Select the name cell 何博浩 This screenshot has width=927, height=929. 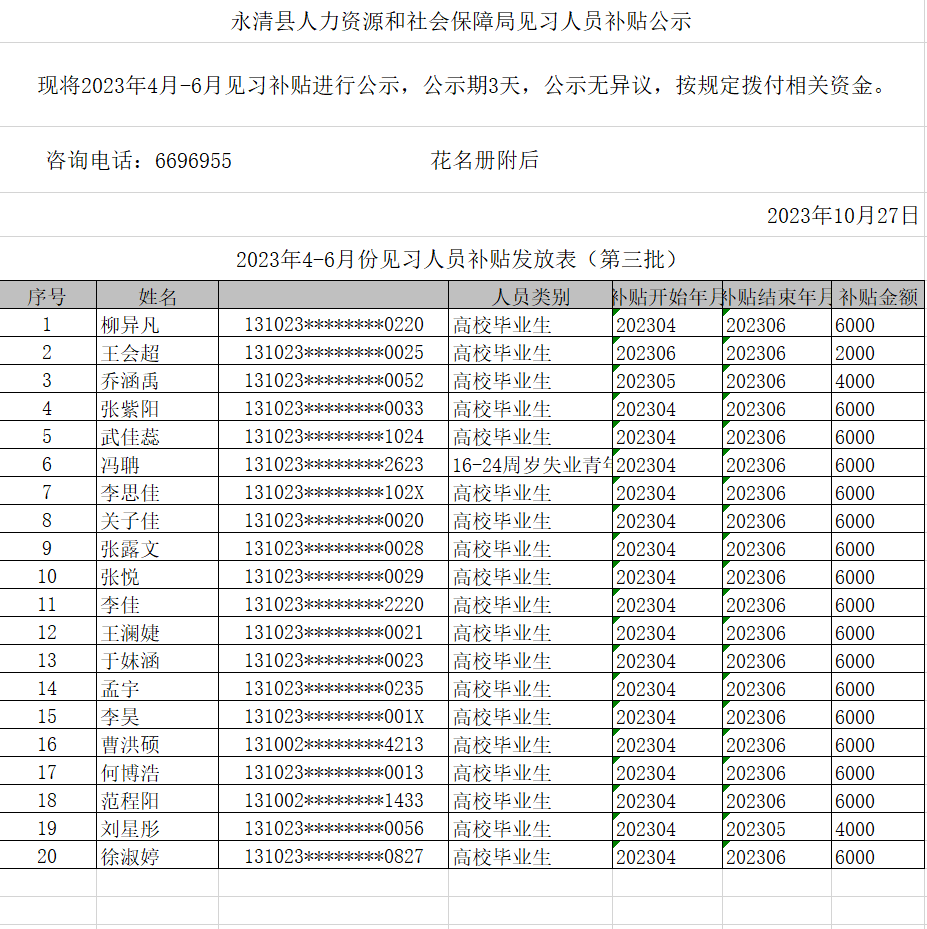pyautogui.click(x=158, y=772)
